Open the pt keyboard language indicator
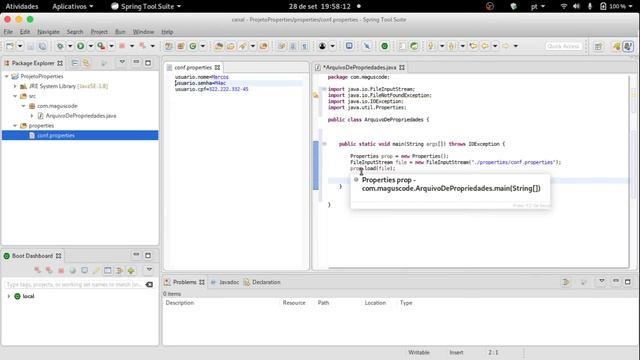This screenshot has height=360, width=640. (538, 6)
